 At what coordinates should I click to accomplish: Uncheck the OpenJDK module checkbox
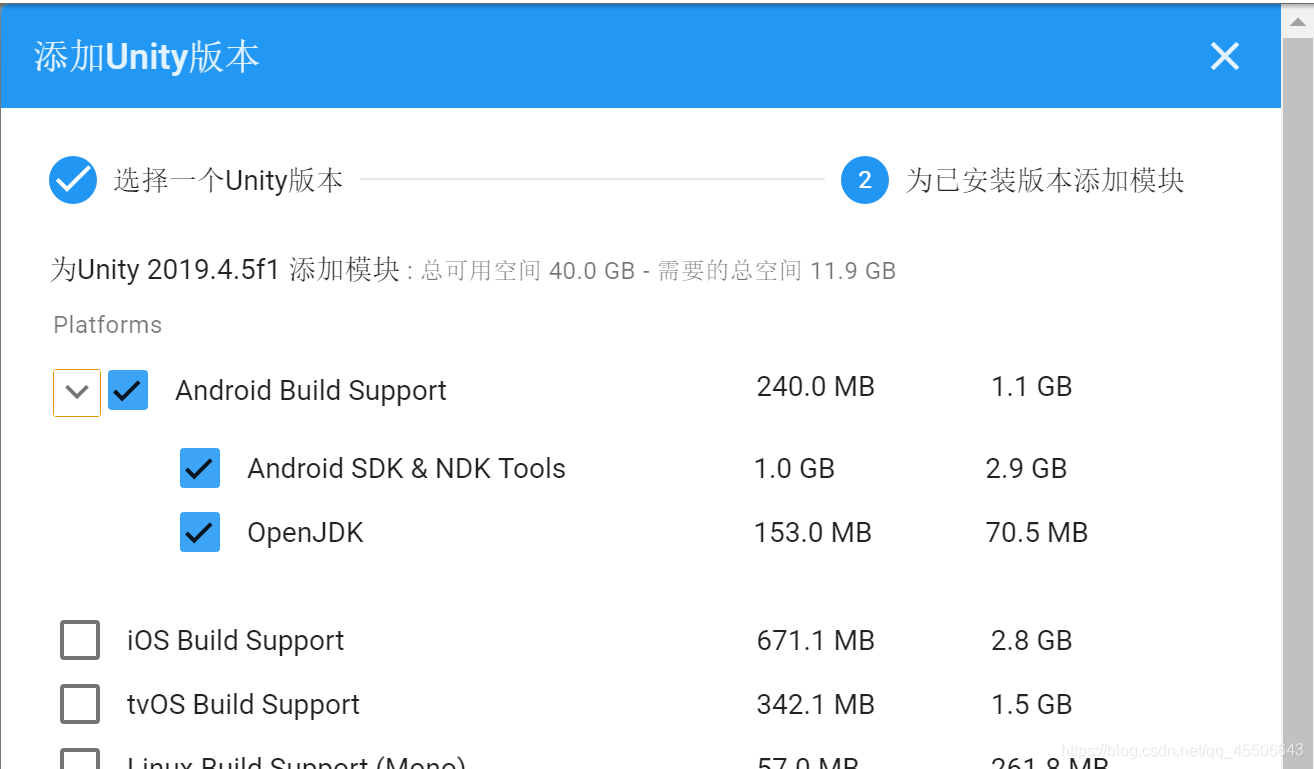(200, 532)
